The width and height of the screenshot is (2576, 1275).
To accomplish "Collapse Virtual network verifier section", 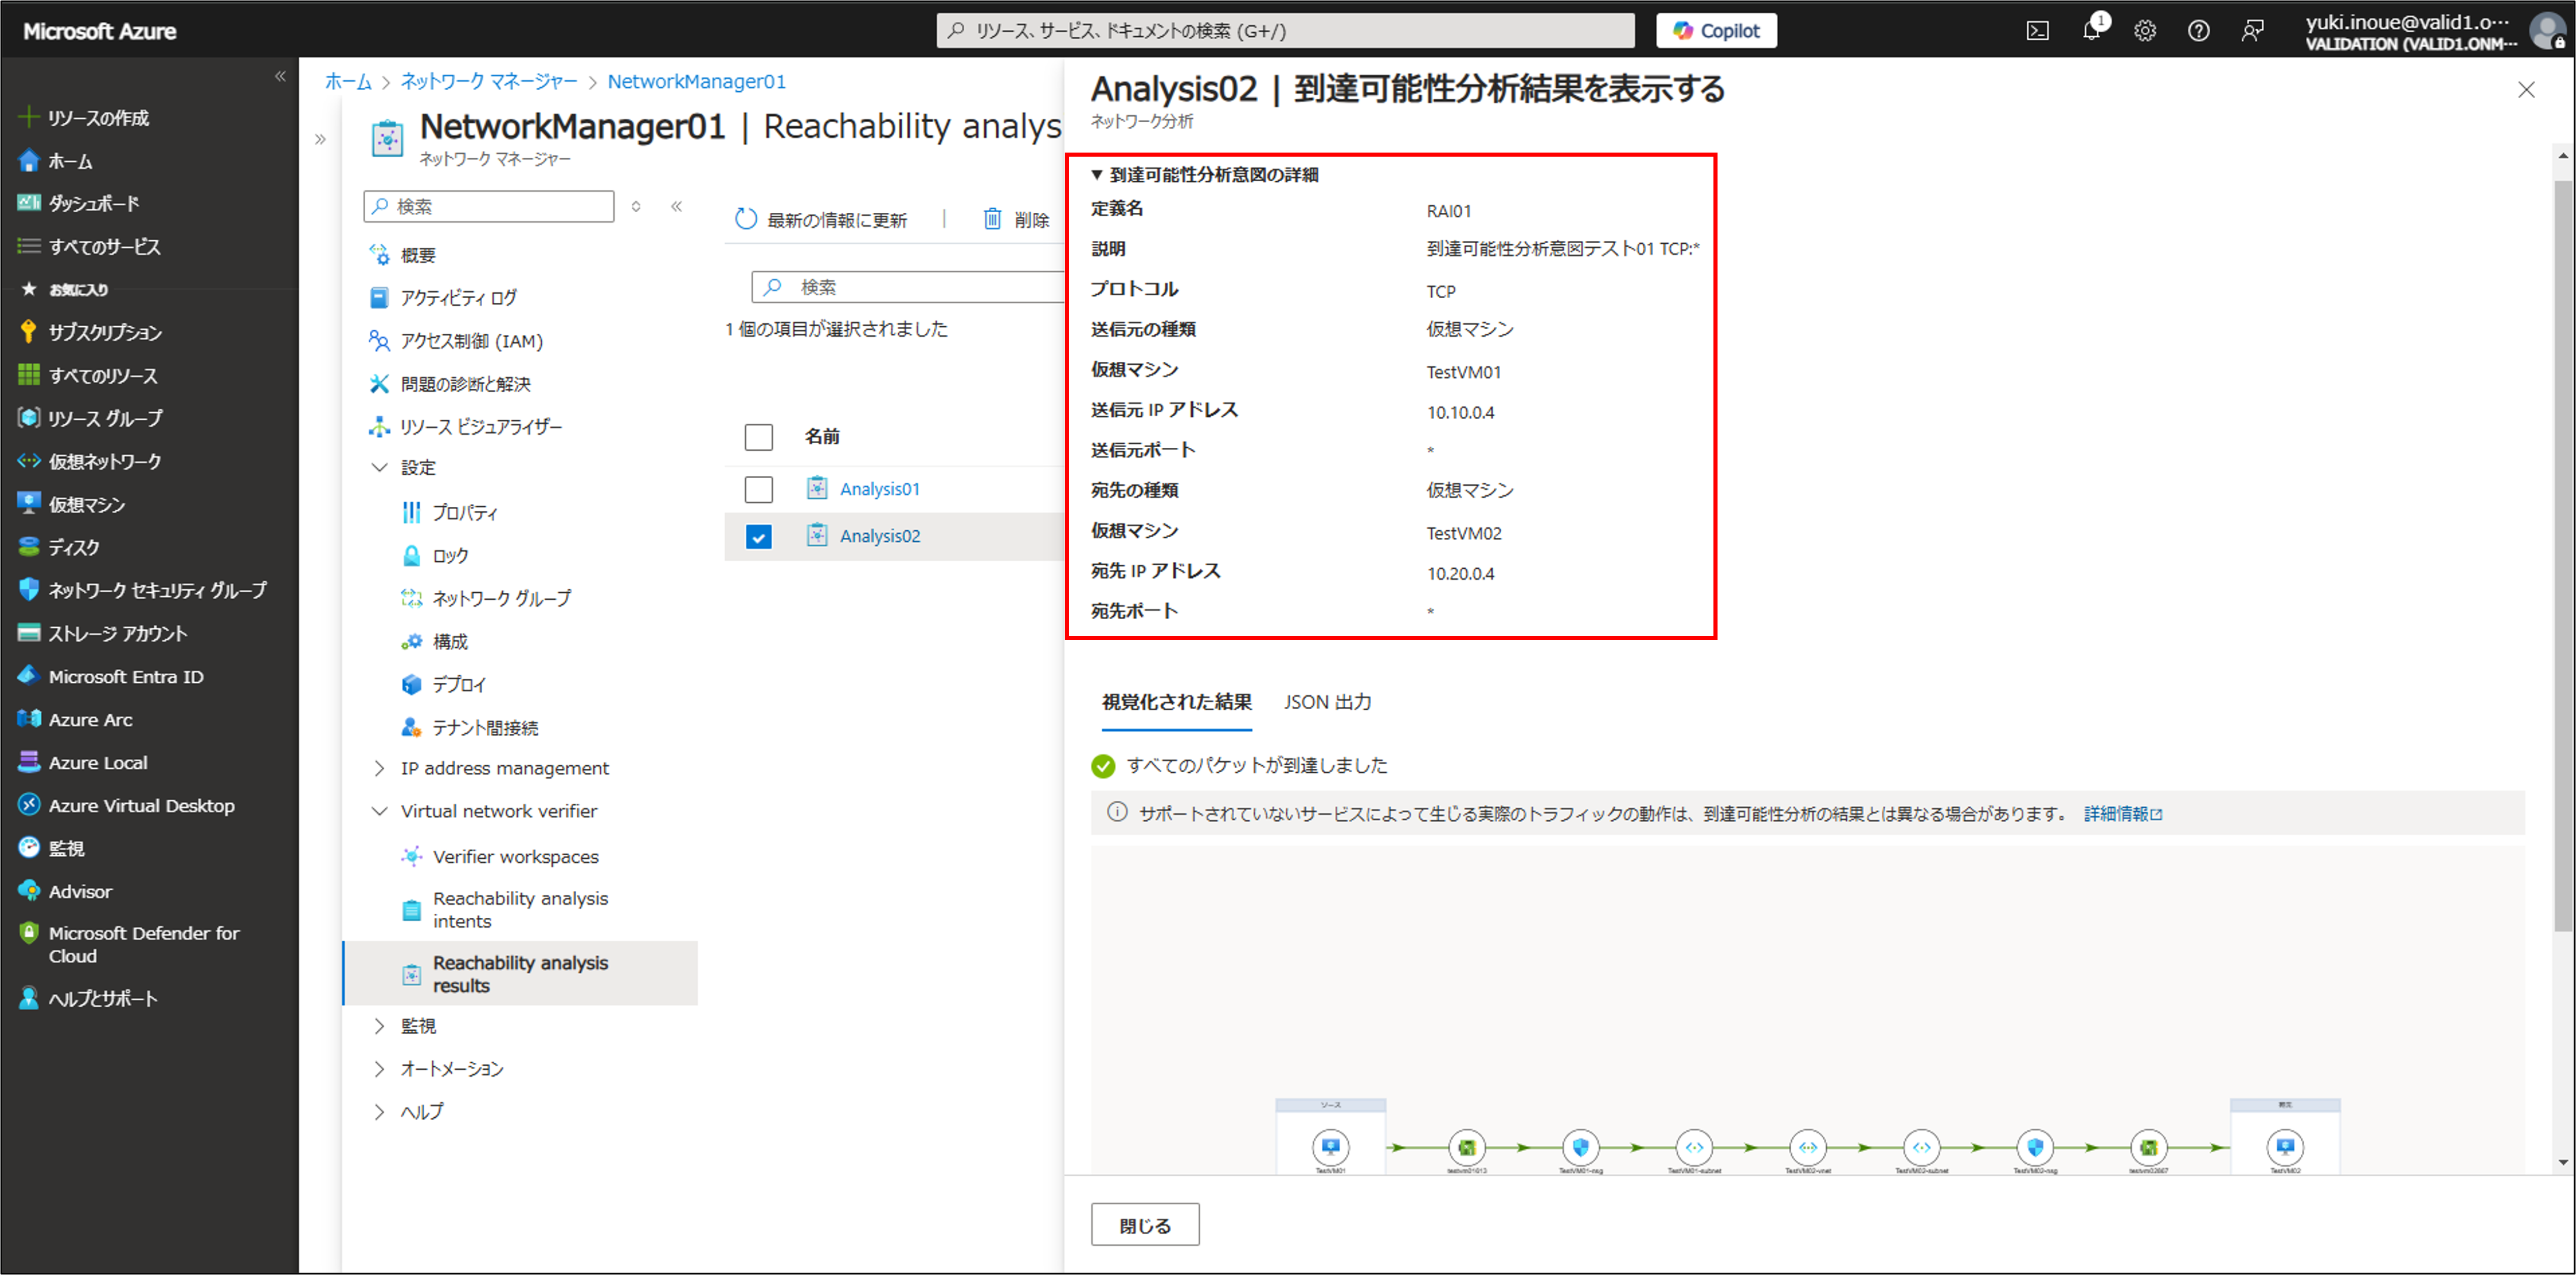I will tap(379, 811).
